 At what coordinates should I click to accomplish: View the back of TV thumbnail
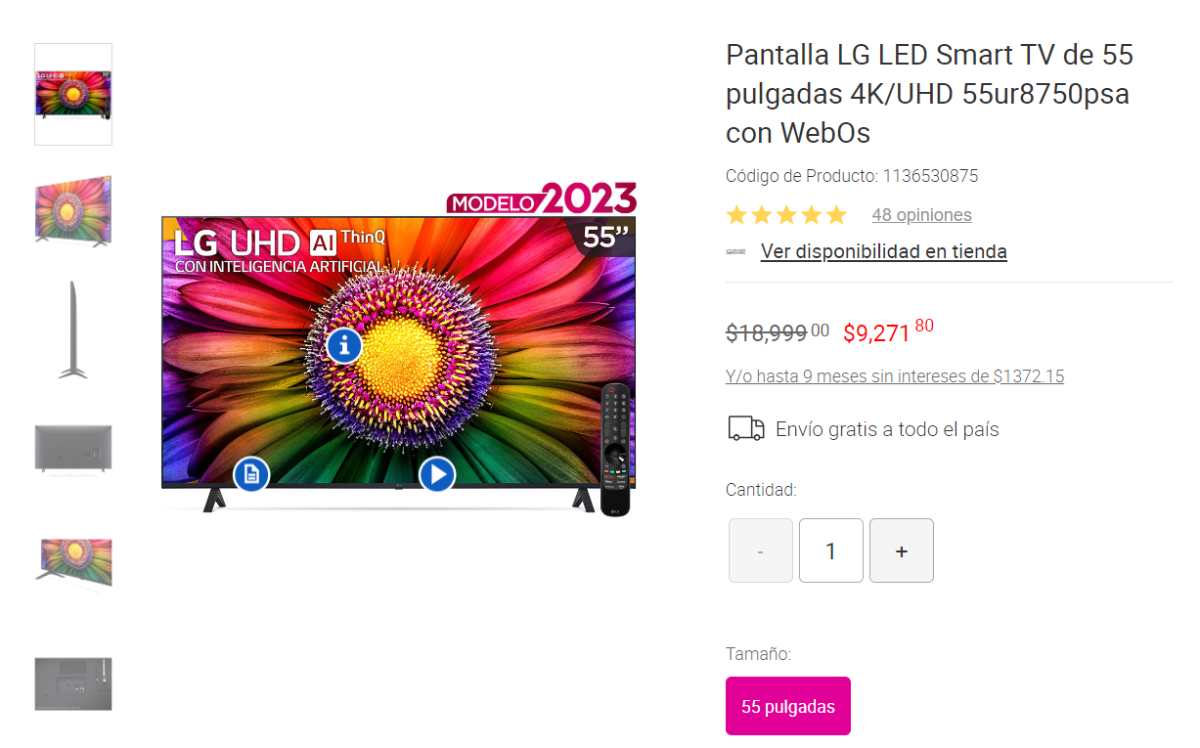(x=73, y=448)
